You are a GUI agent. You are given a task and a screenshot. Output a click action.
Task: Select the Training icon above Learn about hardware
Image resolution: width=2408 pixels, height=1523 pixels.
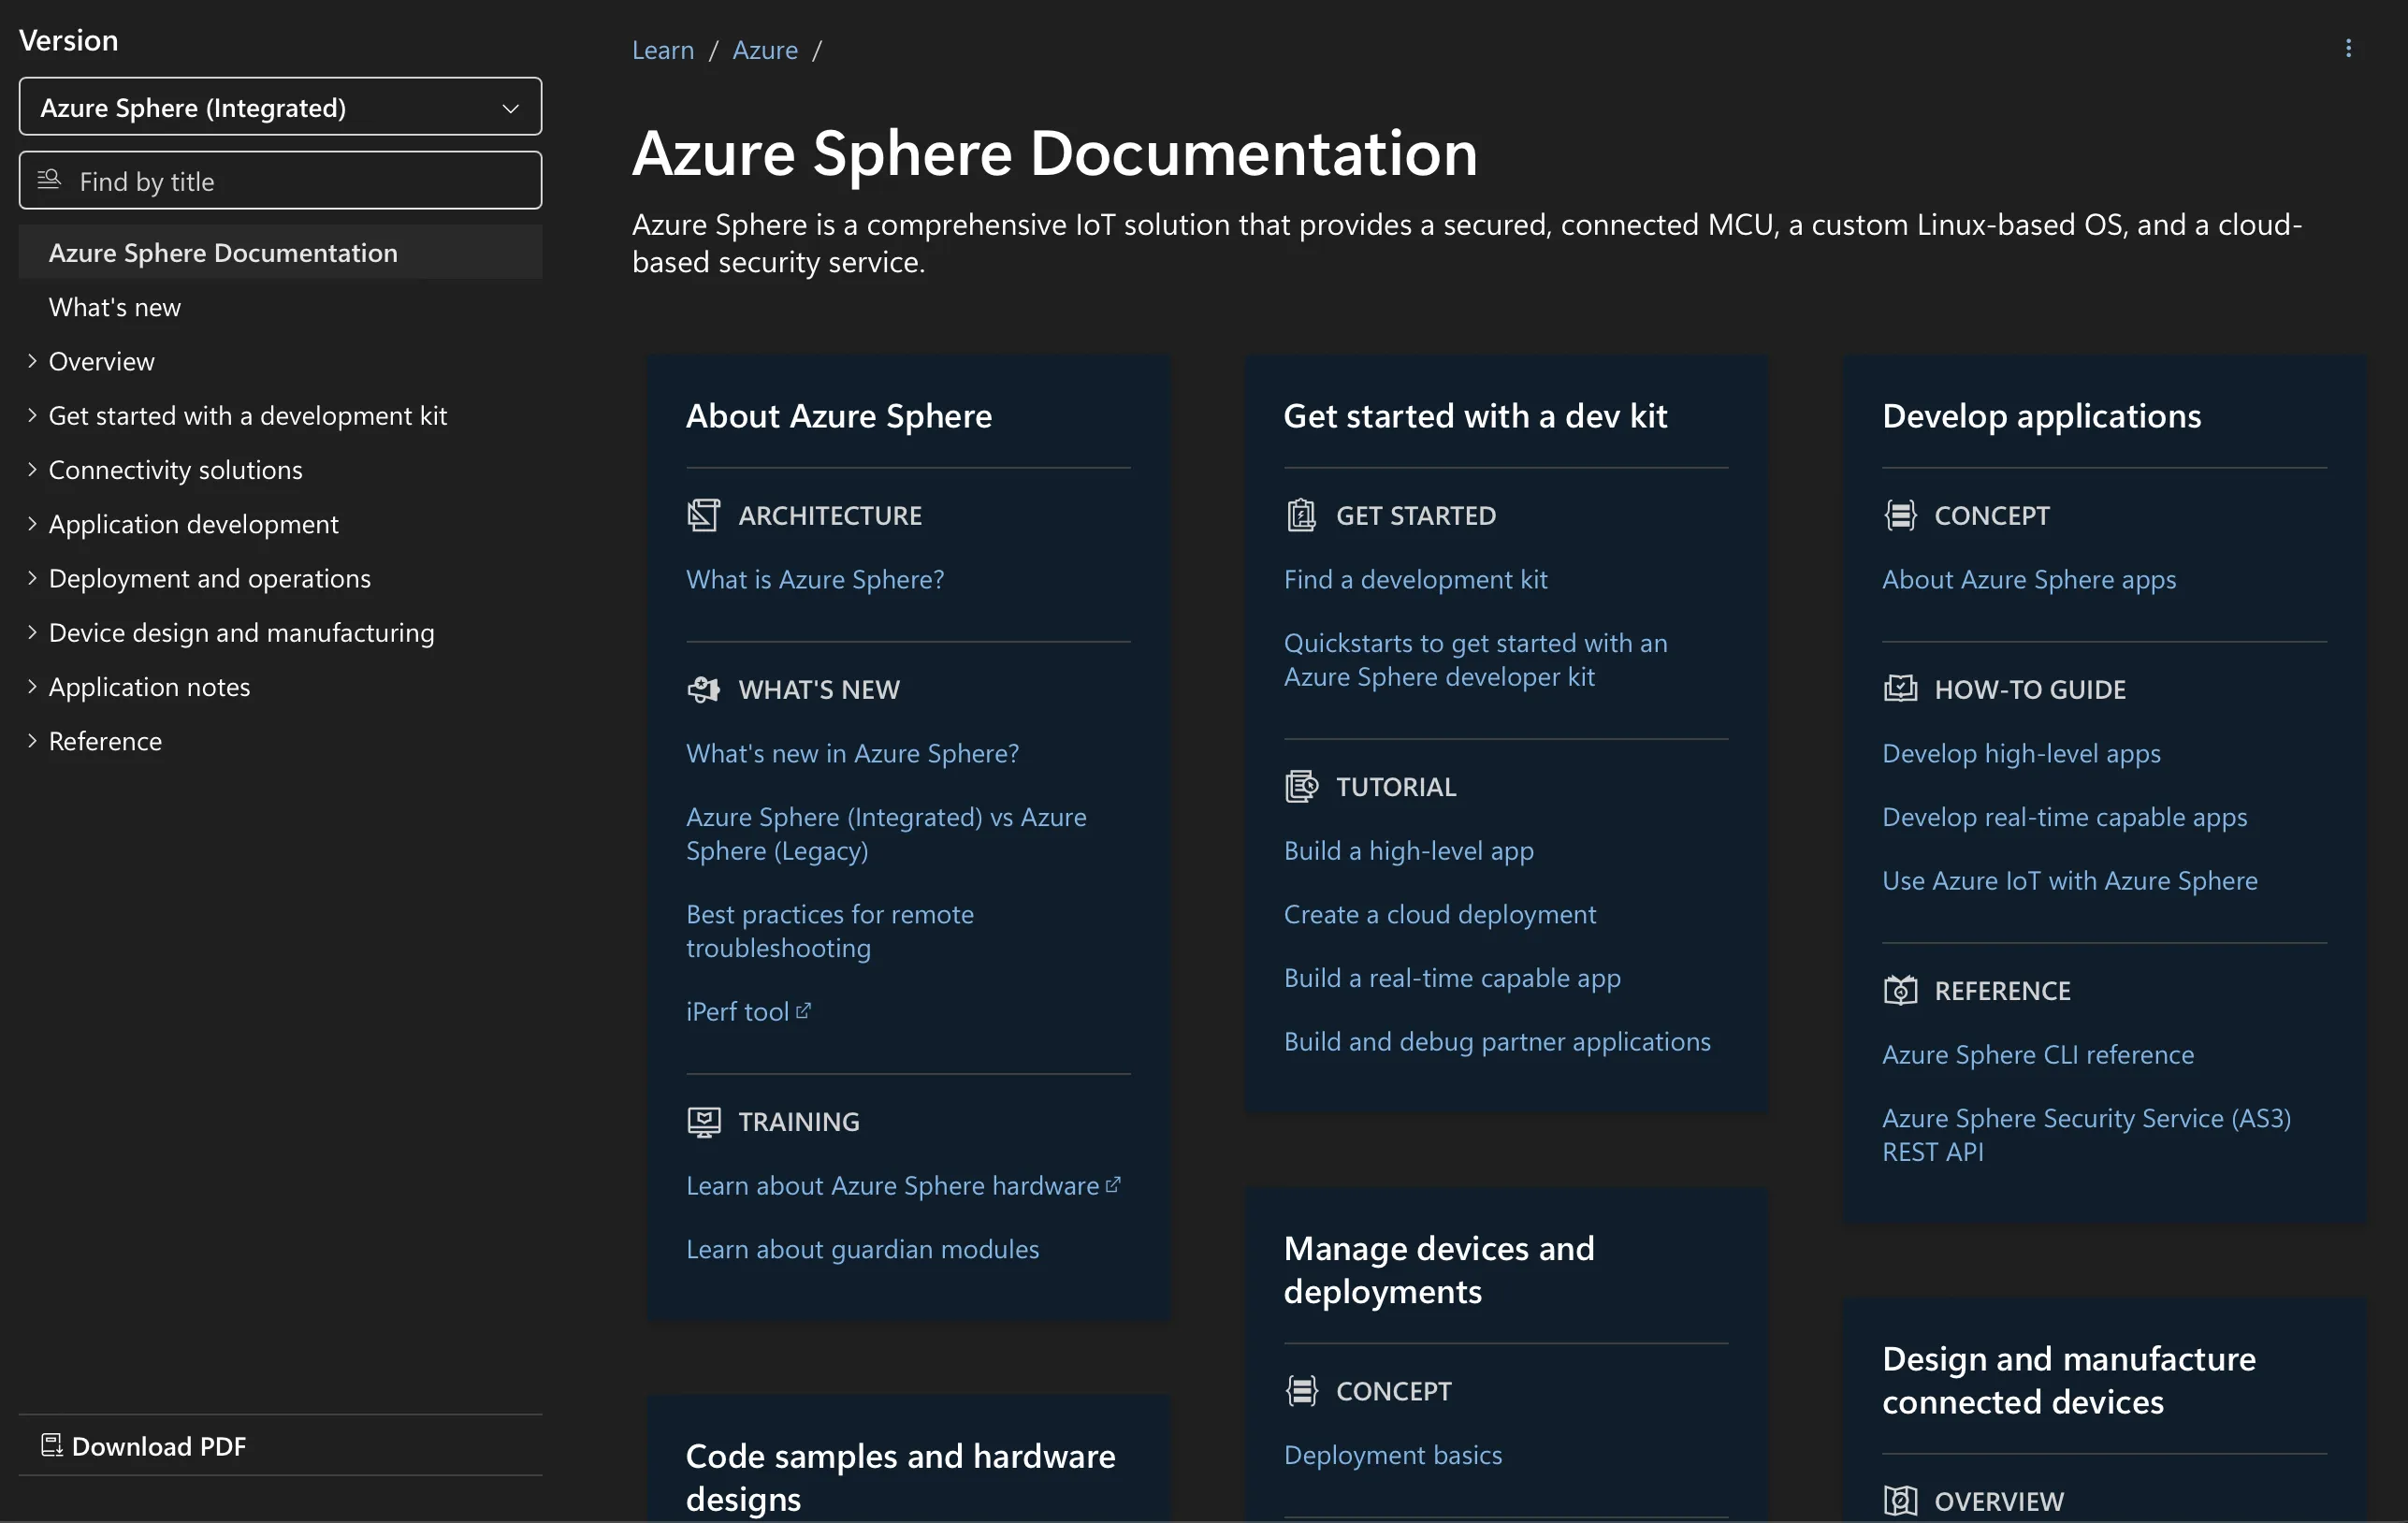[x=703, y=1122]
